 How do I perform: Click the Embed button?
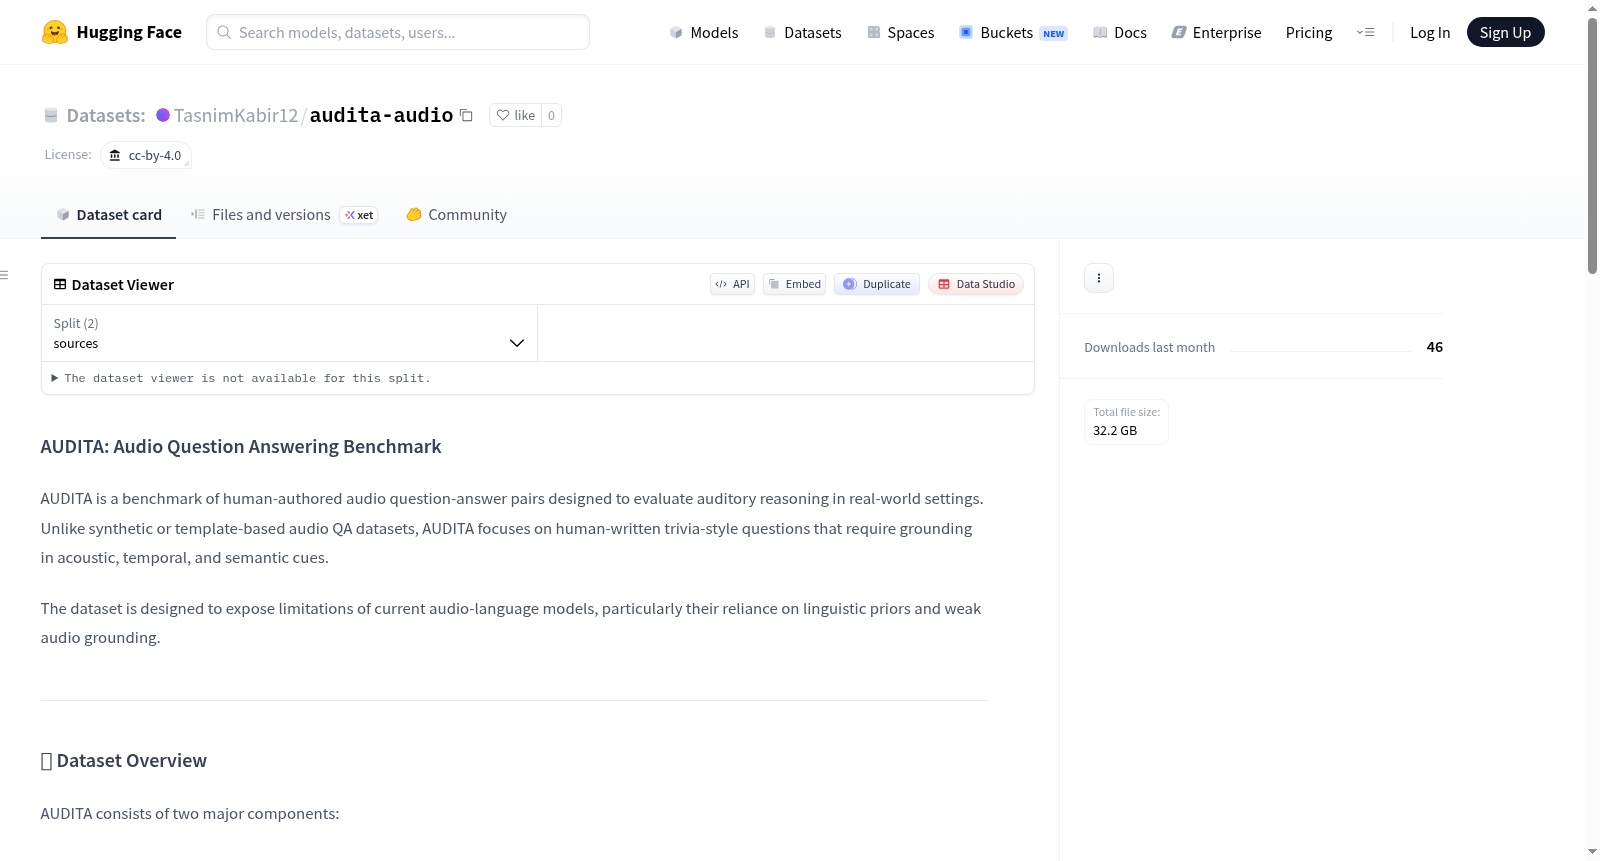pyautogui.click(x=795, y=284)
